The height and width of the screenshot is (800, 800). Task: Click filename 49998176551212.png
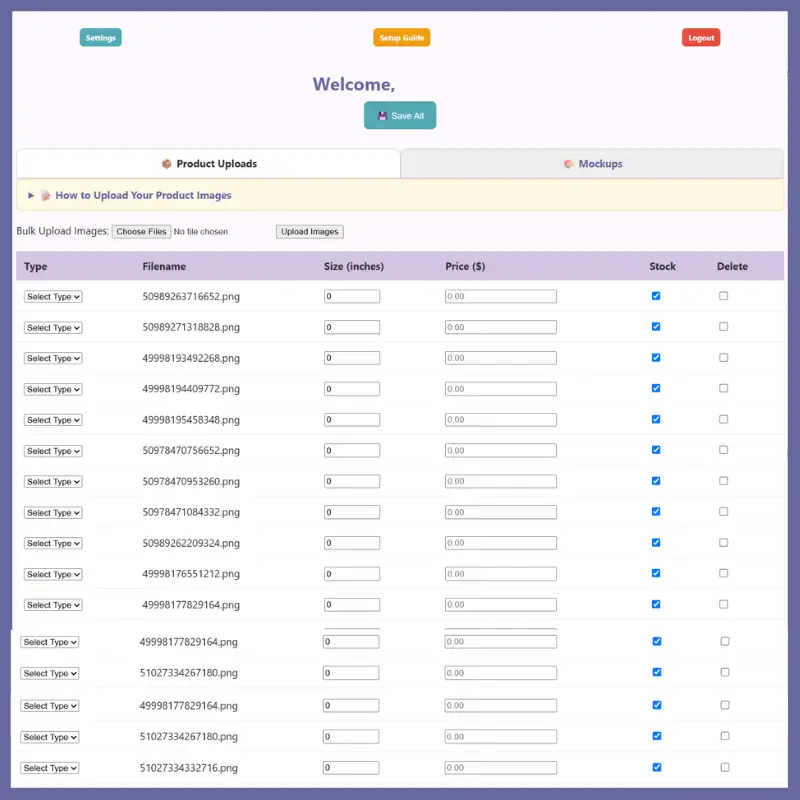pyautogui.click(x=191, y=574)
